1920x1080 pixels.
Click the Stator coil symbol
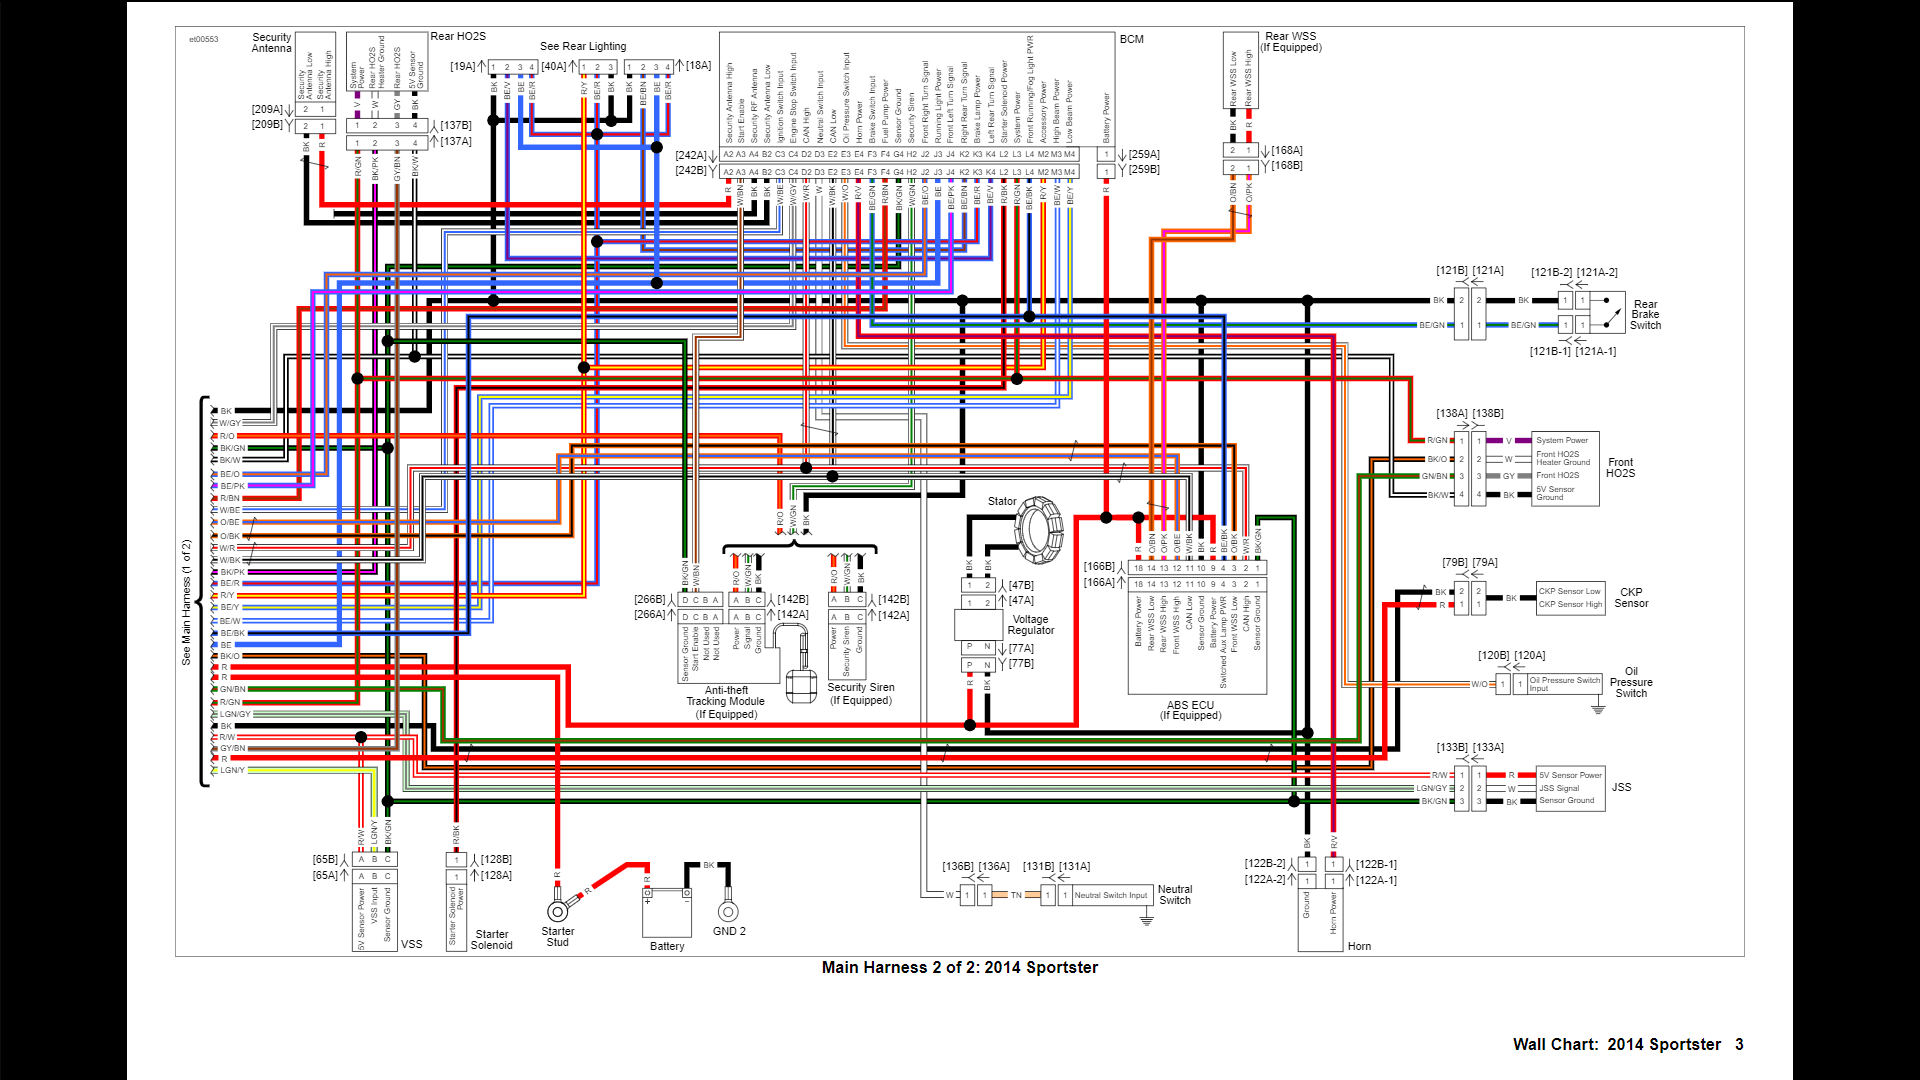pos(1039,530)
